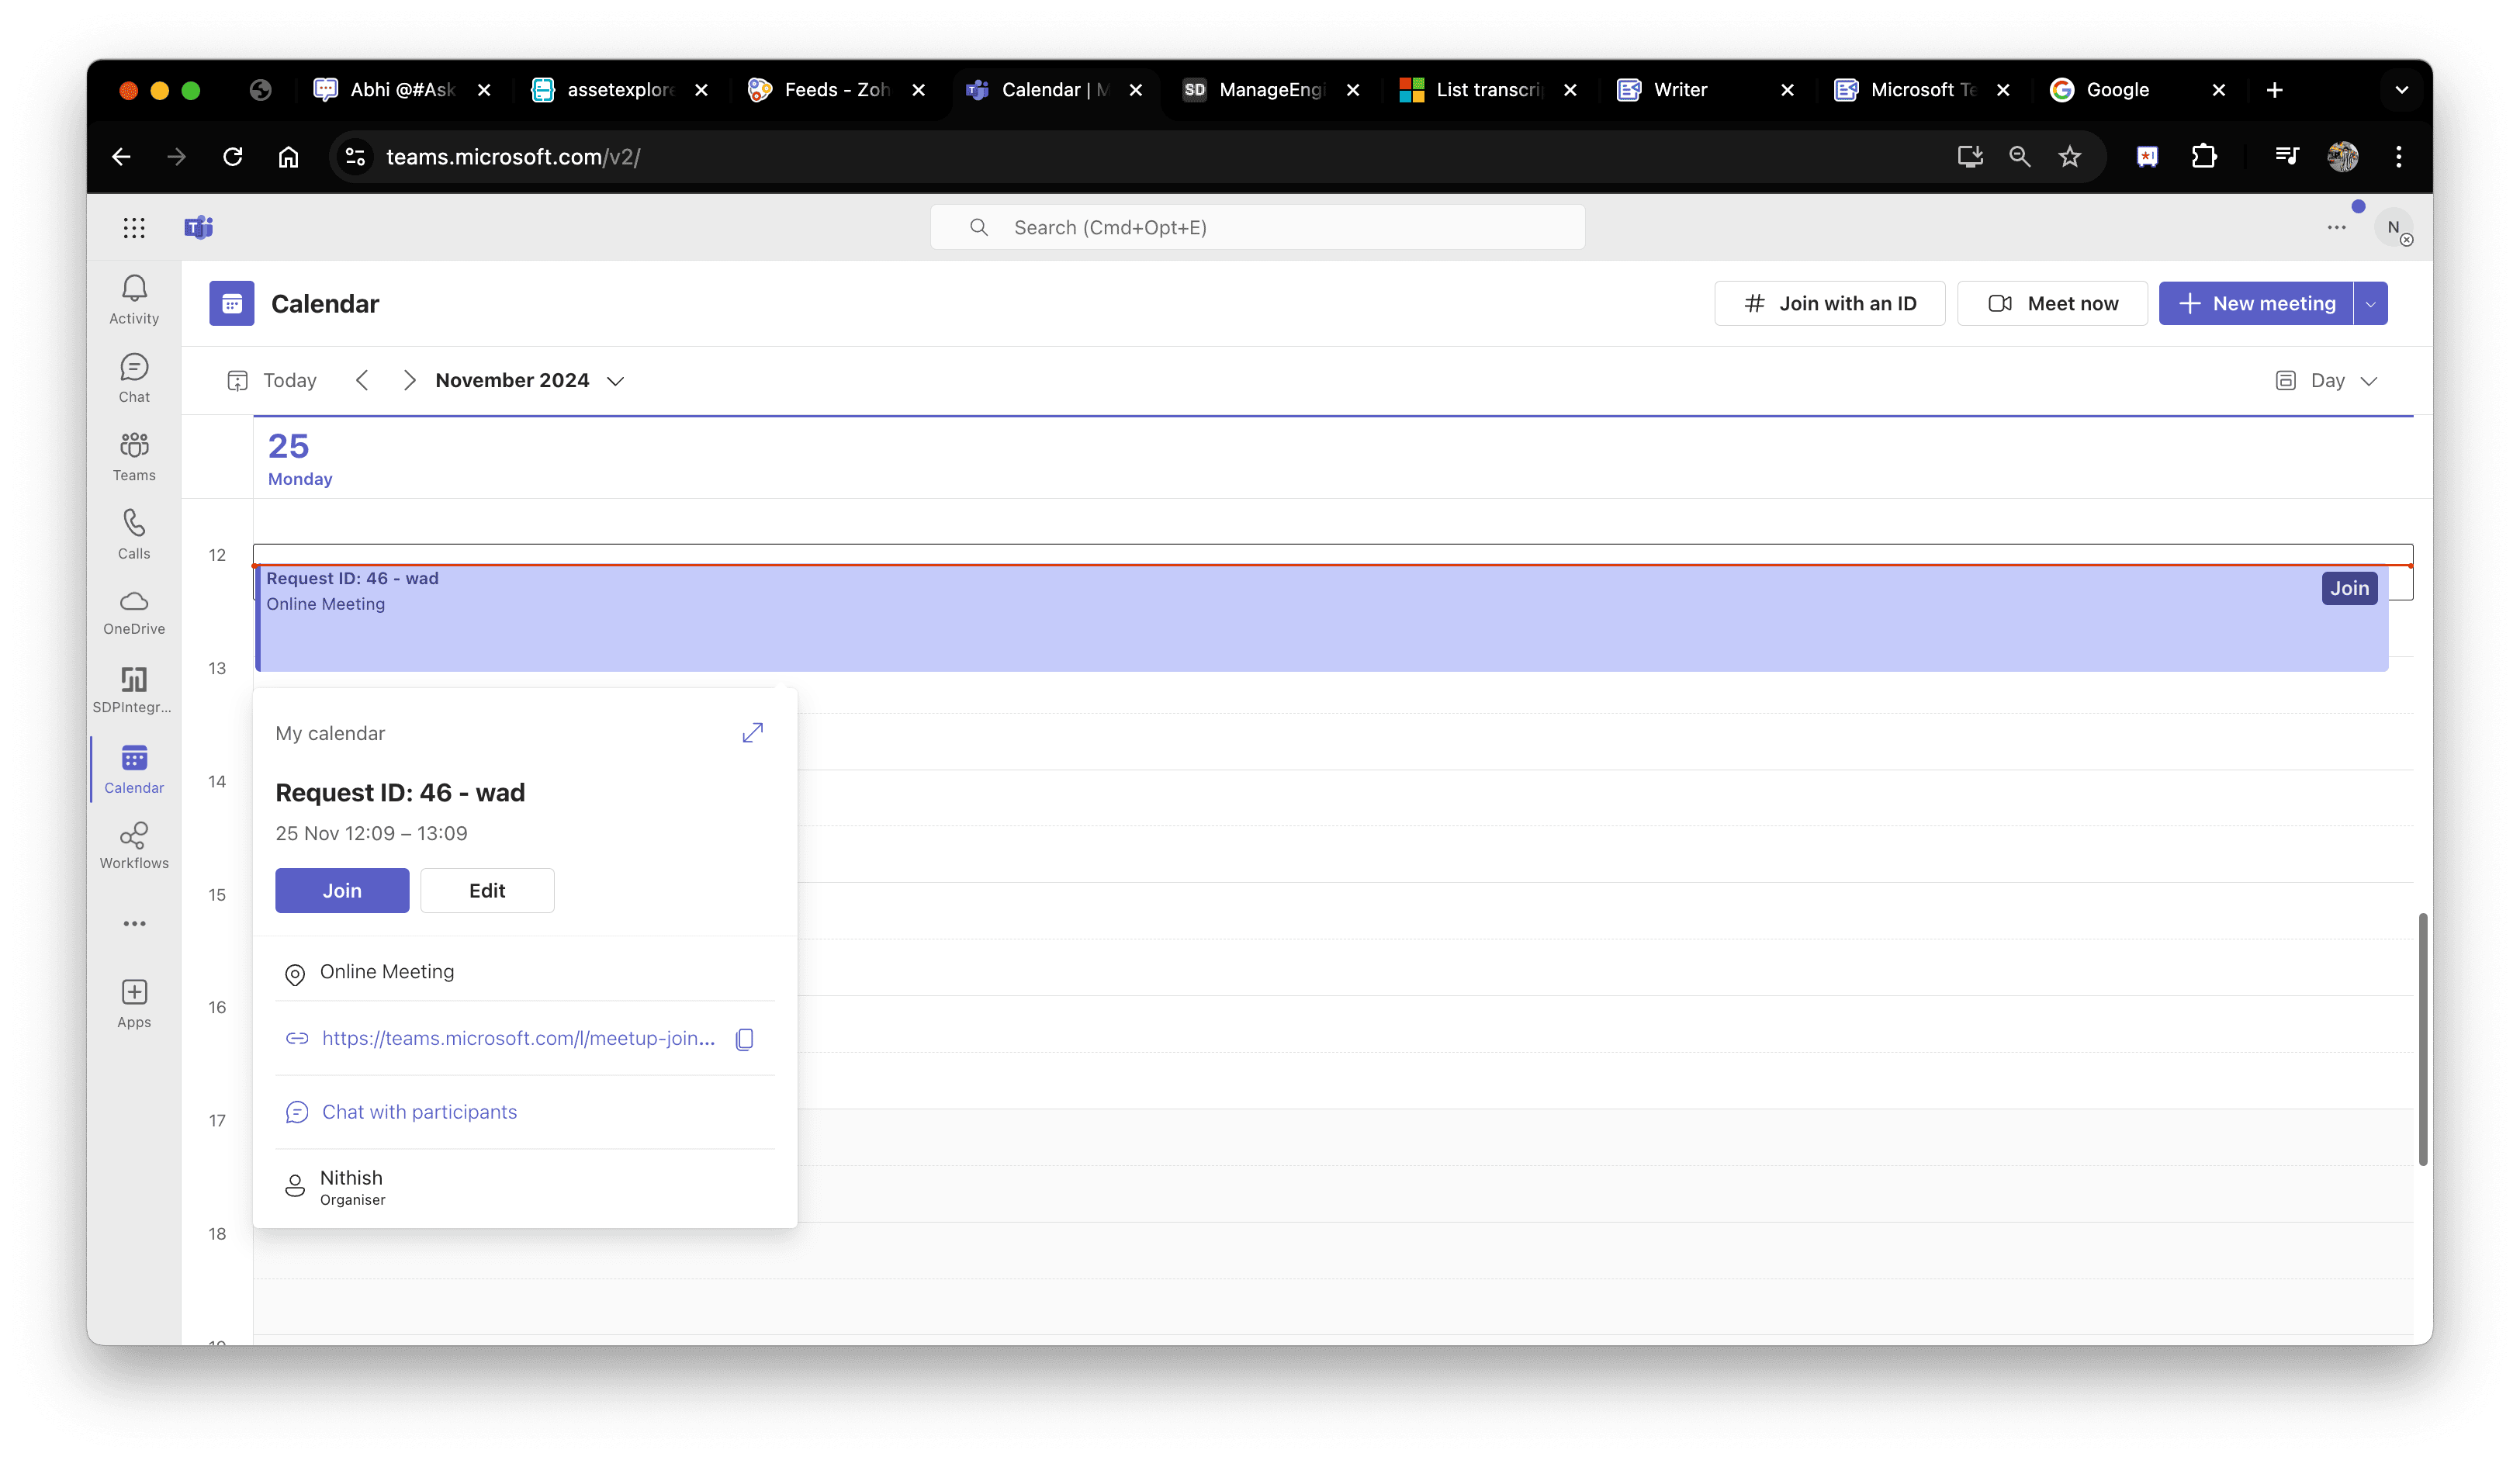
Task: Open the Activity bell icon in sidebar
Action: tap(134, 299)
